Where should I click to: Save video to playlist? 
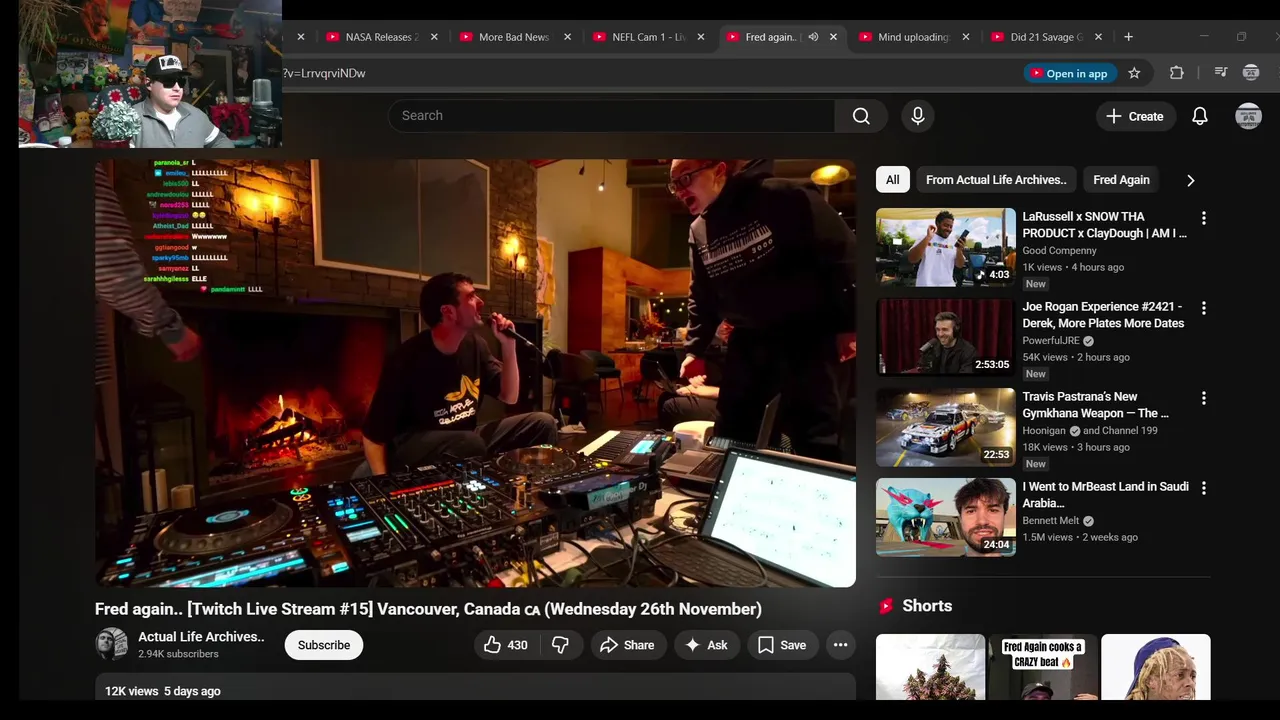point(782,645)
